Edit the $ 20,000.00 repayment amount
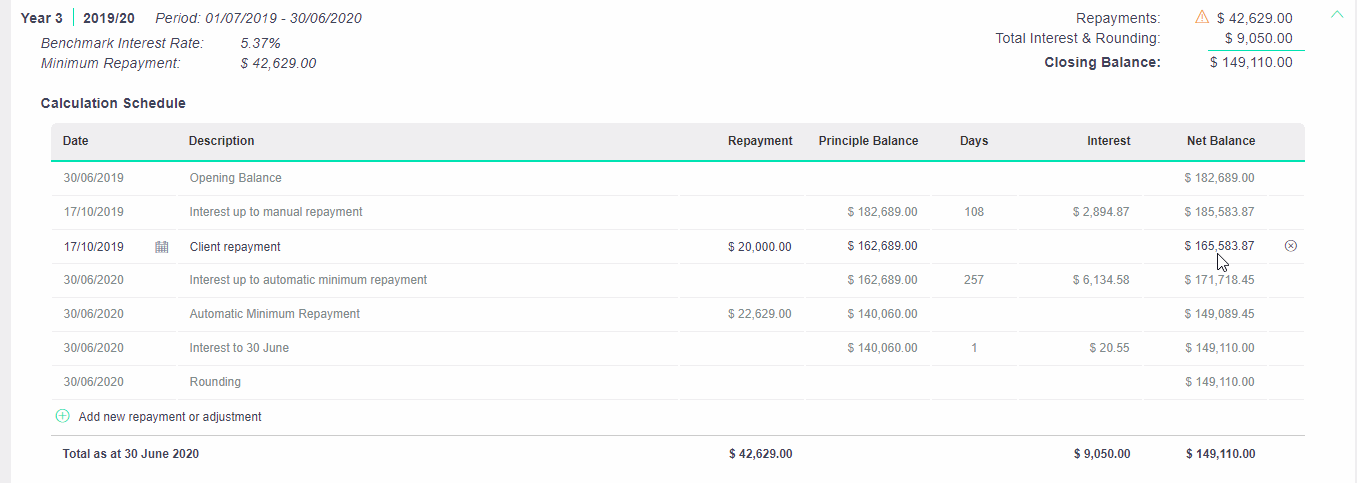Screen dimensions: 1357x483 pyautogui.click(x=760, y=247)
